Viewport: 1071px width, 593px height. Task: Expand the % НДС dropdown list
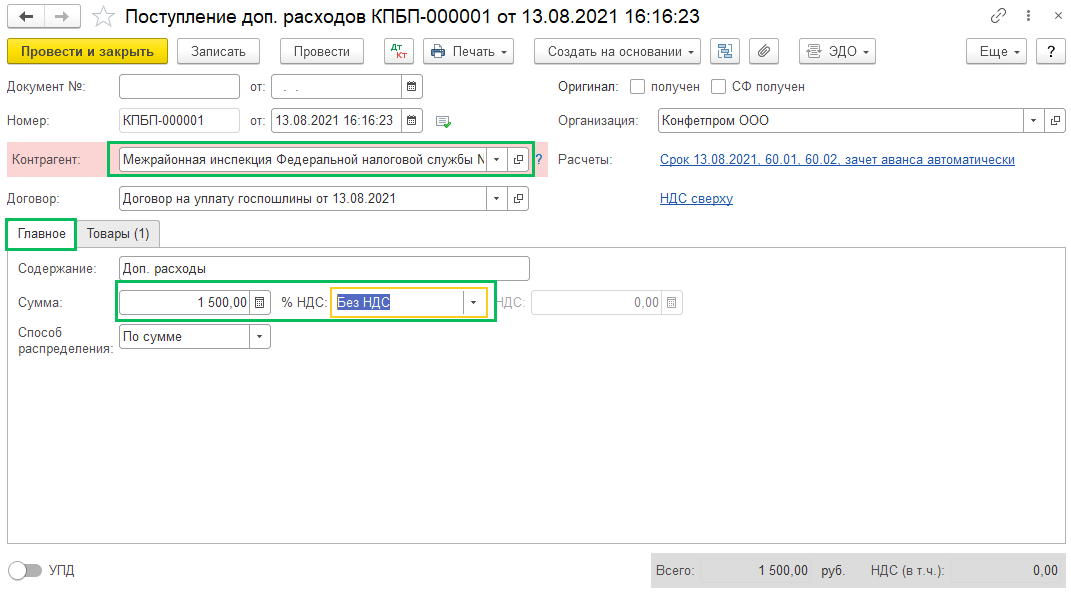click(473, 303)
